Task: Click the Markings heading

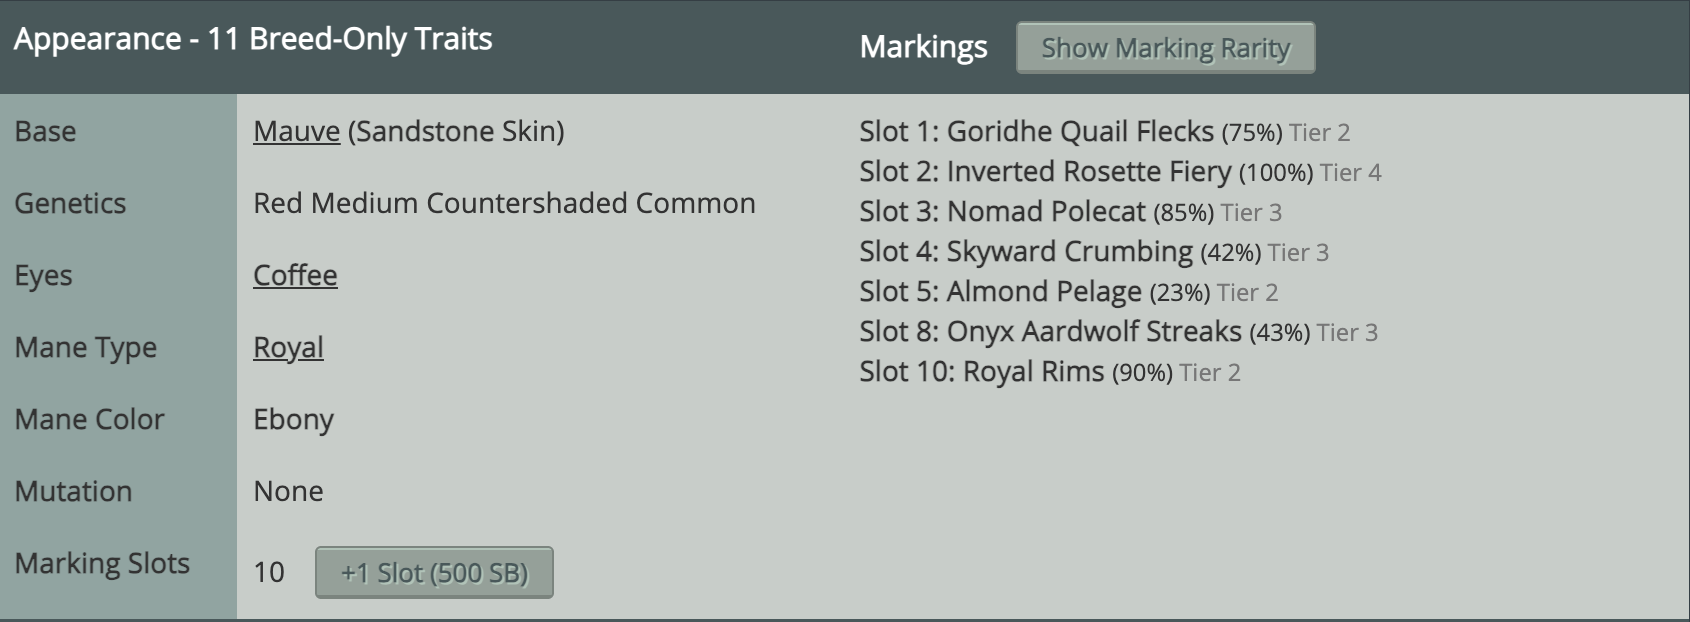Action: (x=923, y=47)
